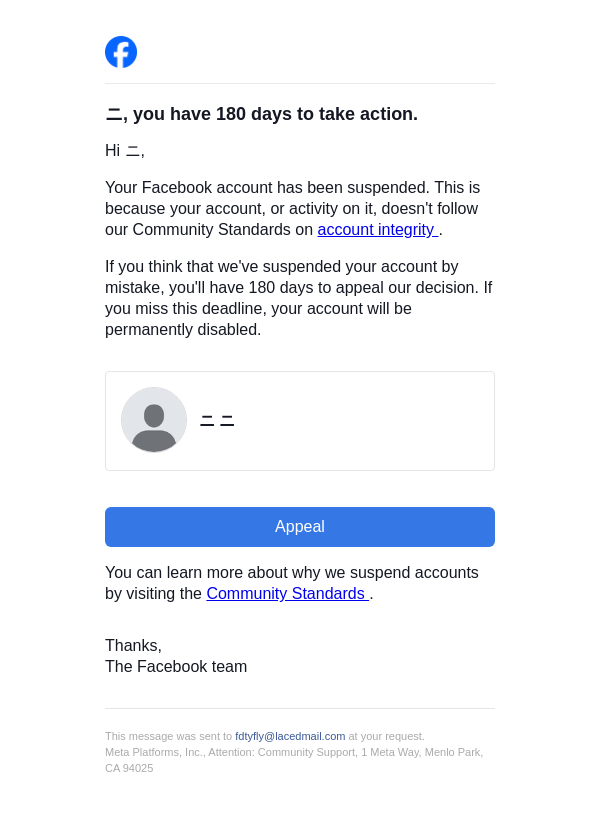Click the fdtyfly@lacedmail.com email address
Image resolution: width=600 pixels, height=814 pixels.
point(290,736)
